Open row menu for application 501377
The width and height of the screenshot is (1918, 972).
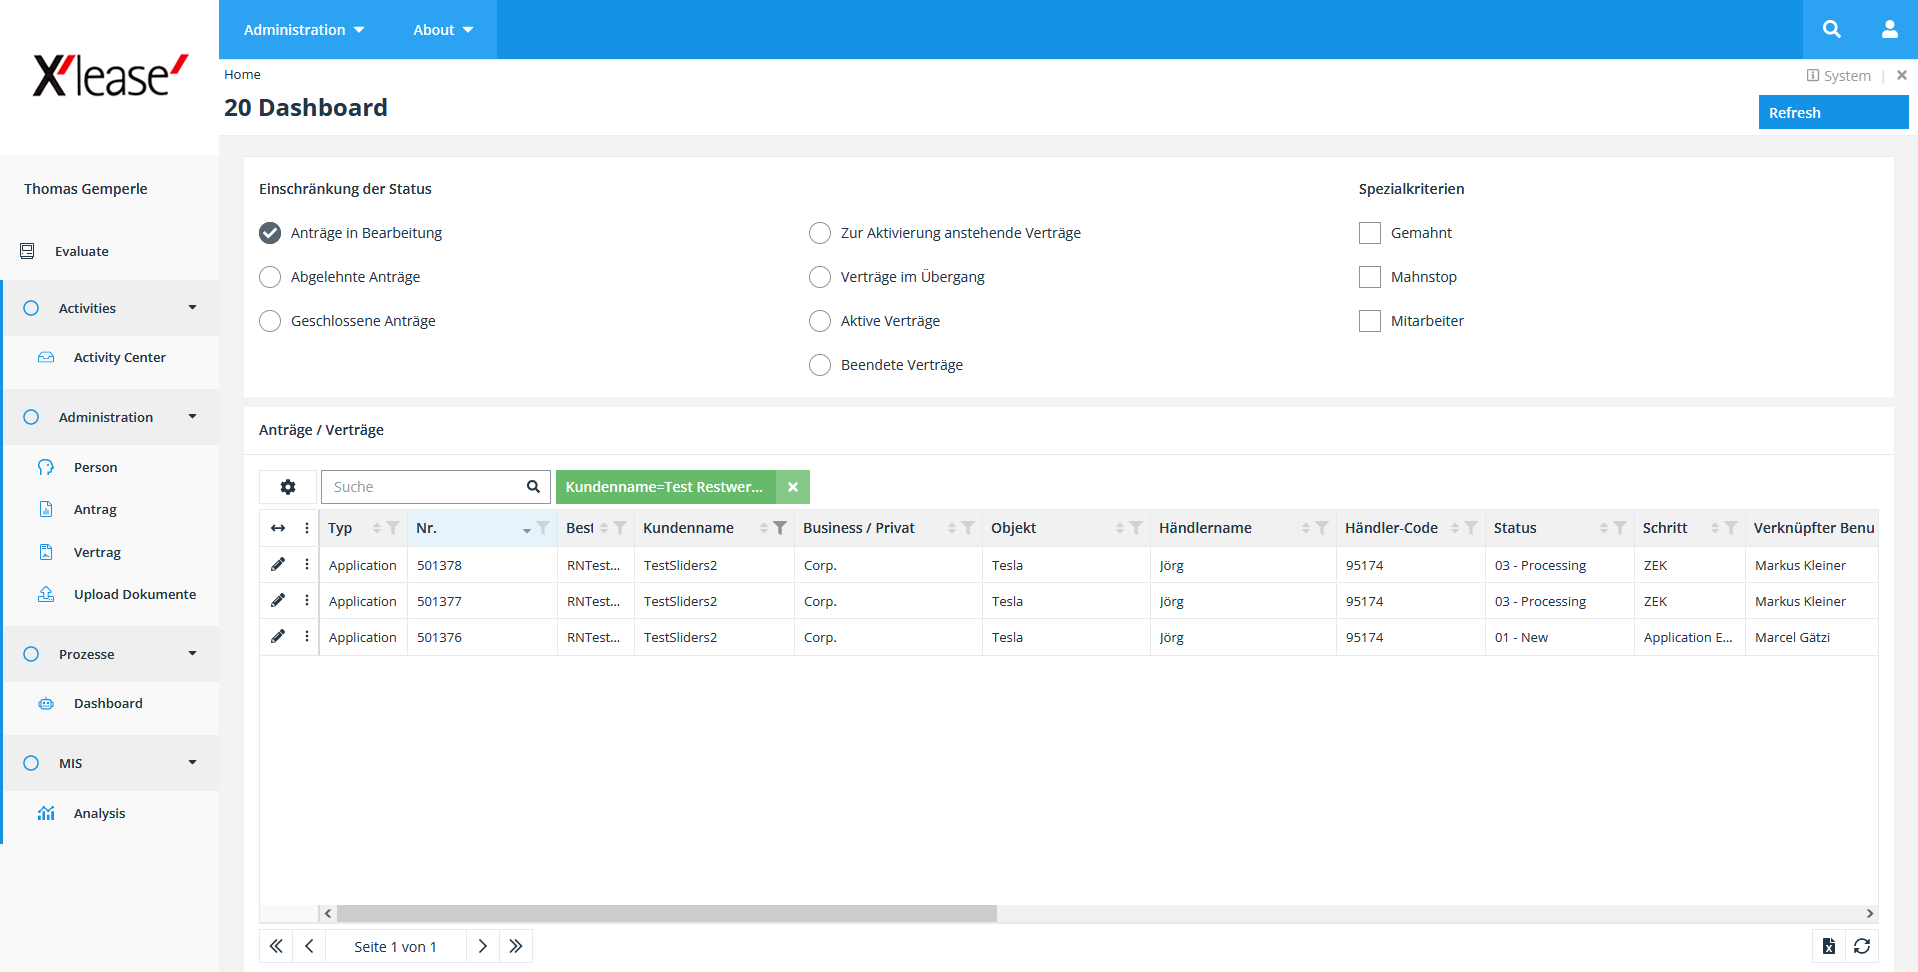[x=307, y=601]
